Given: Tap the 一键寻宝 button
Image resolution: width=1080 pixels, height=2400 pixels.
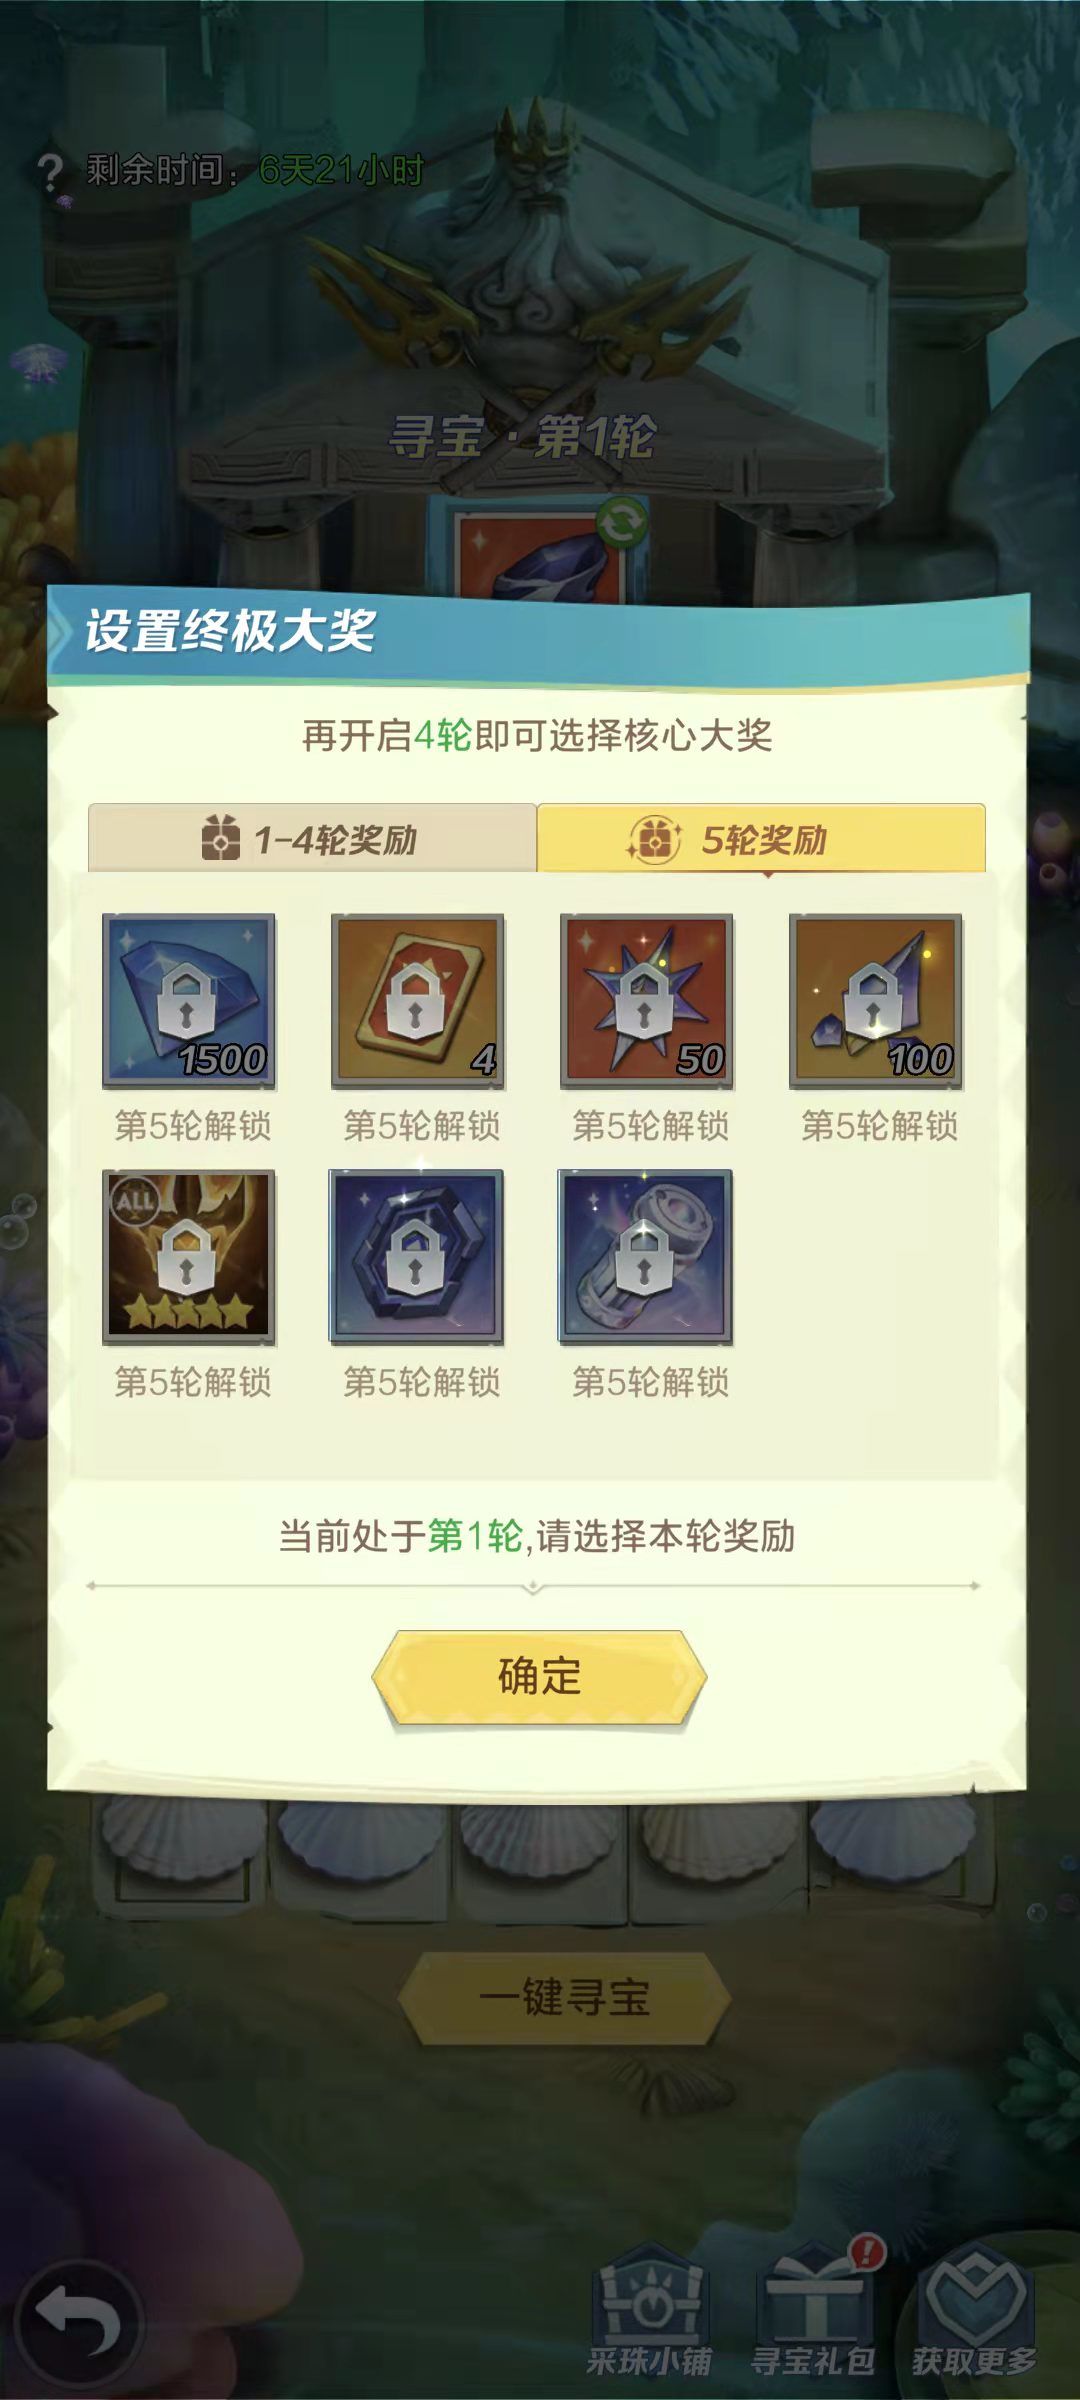Looking at the screenshot, I should point(565,1998).
